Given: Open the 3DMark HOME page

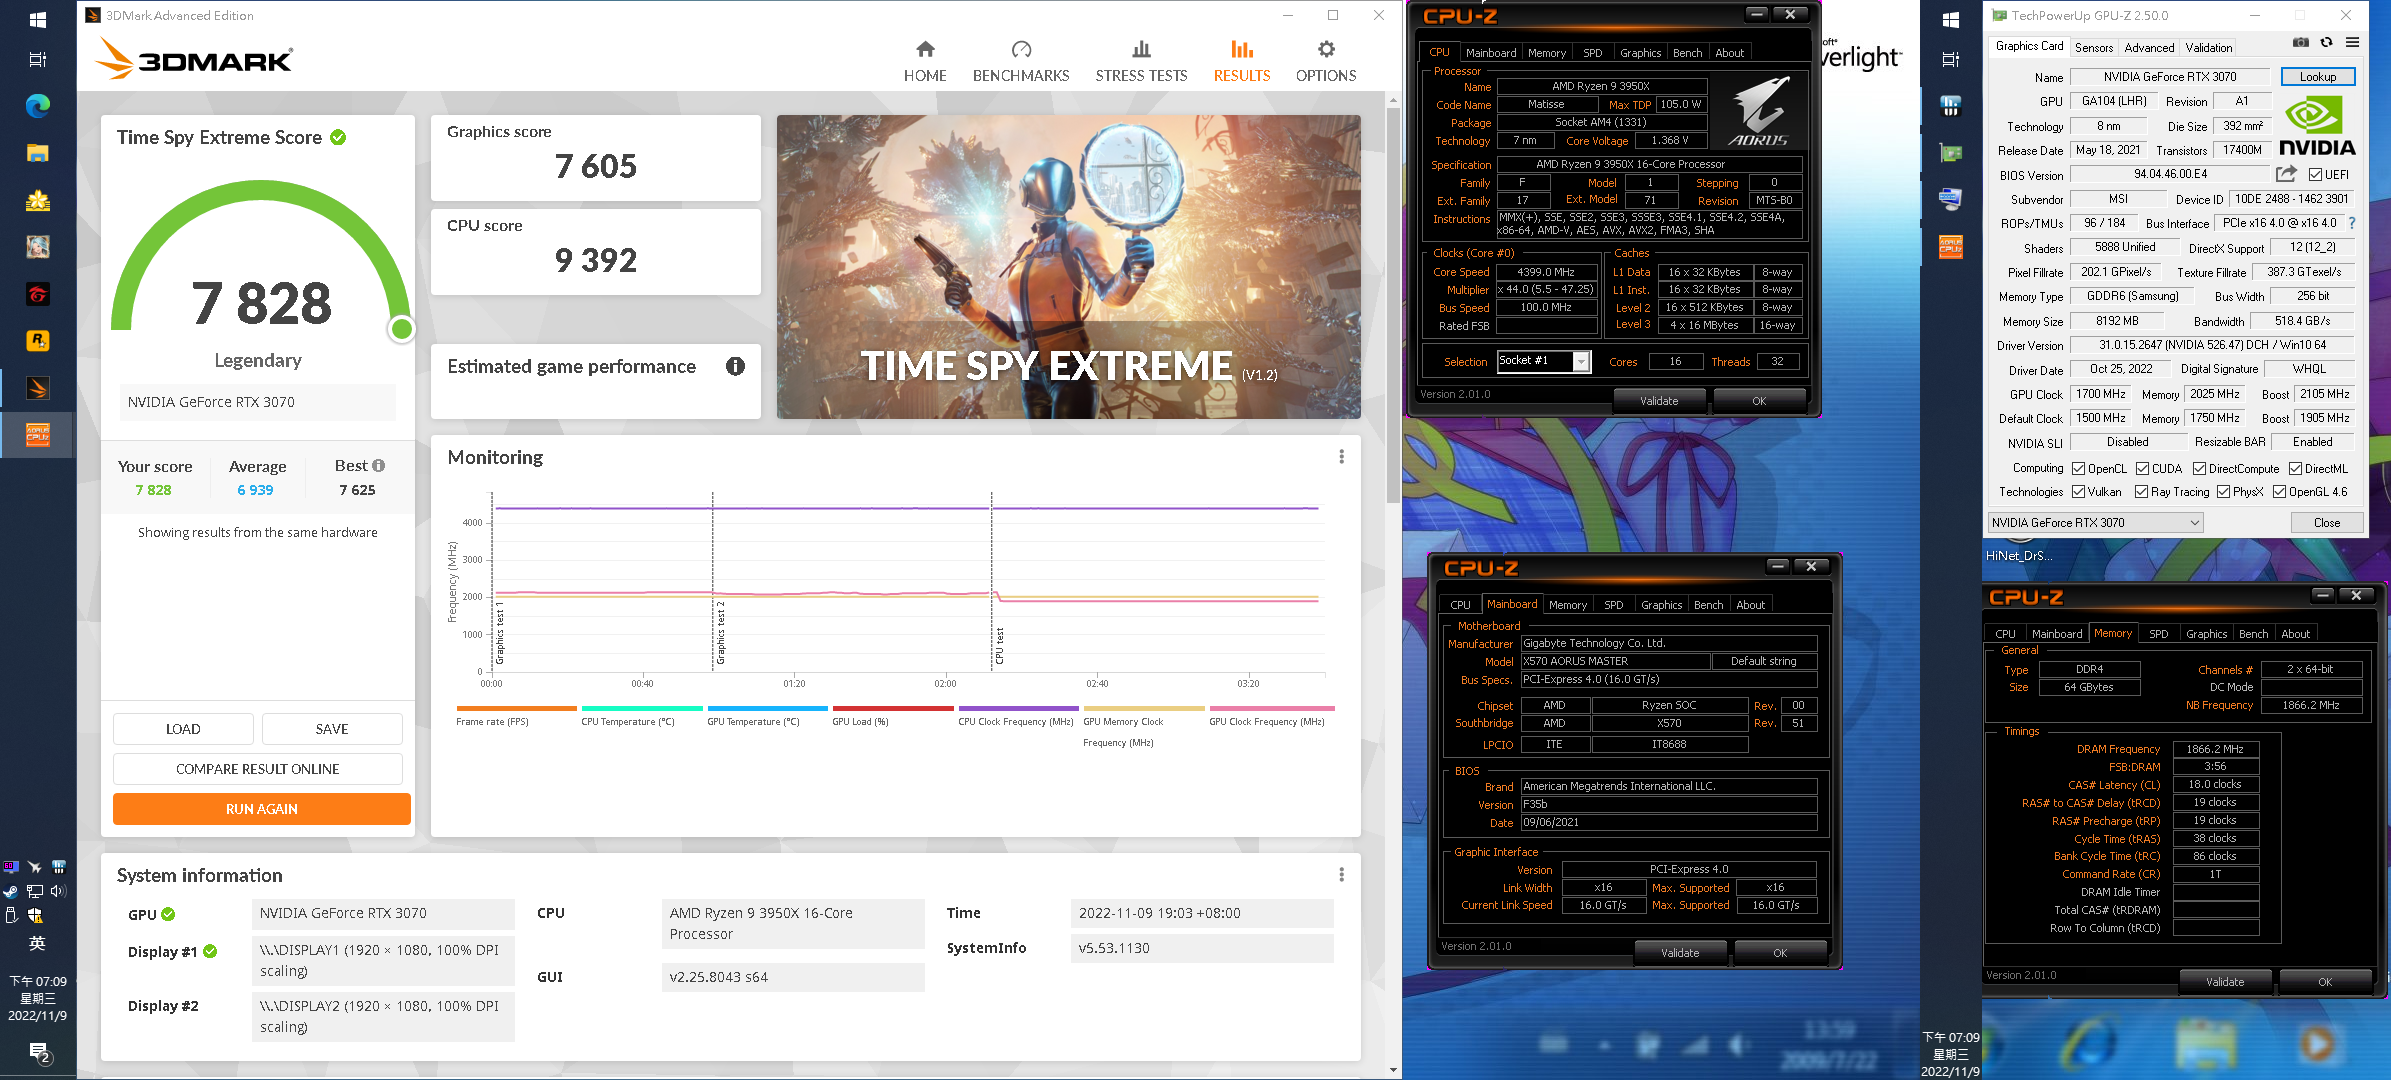Looking at the screenshot, I should (x=925, y=61).
